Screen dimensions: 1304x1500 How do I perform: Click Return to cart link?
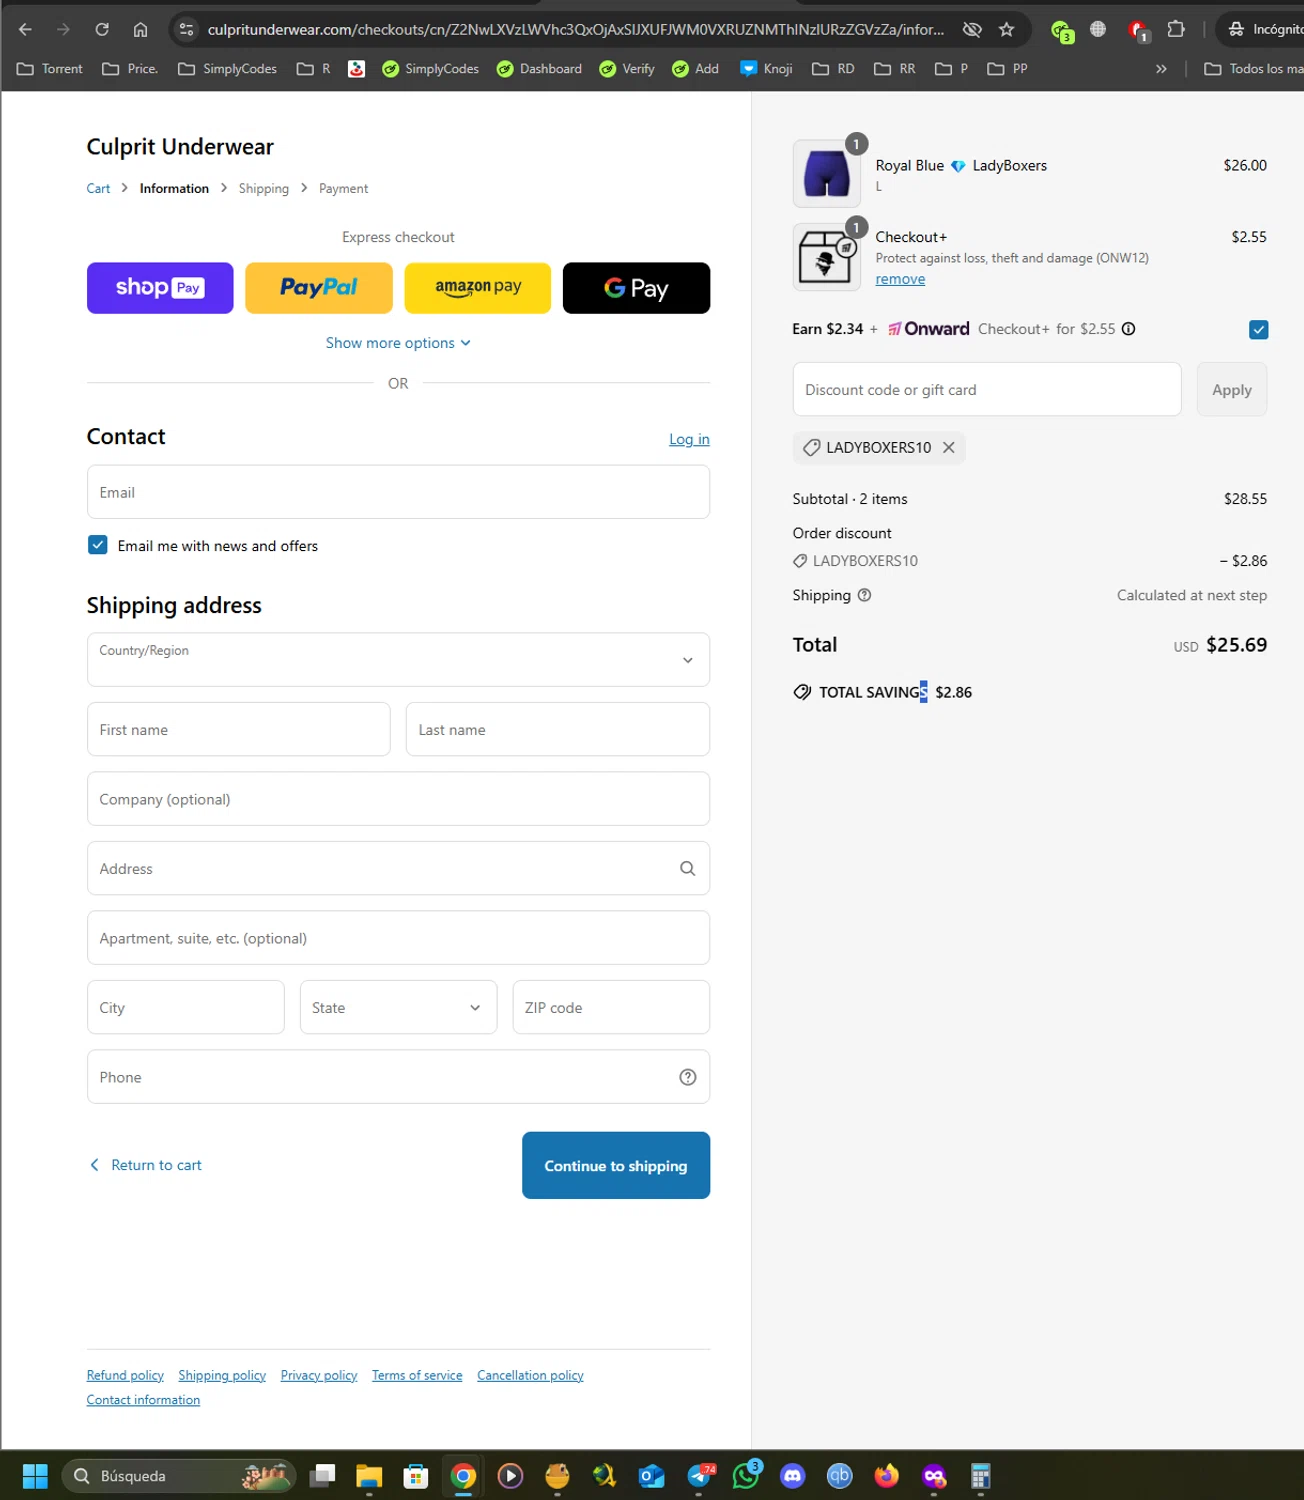click(146, 1165)
